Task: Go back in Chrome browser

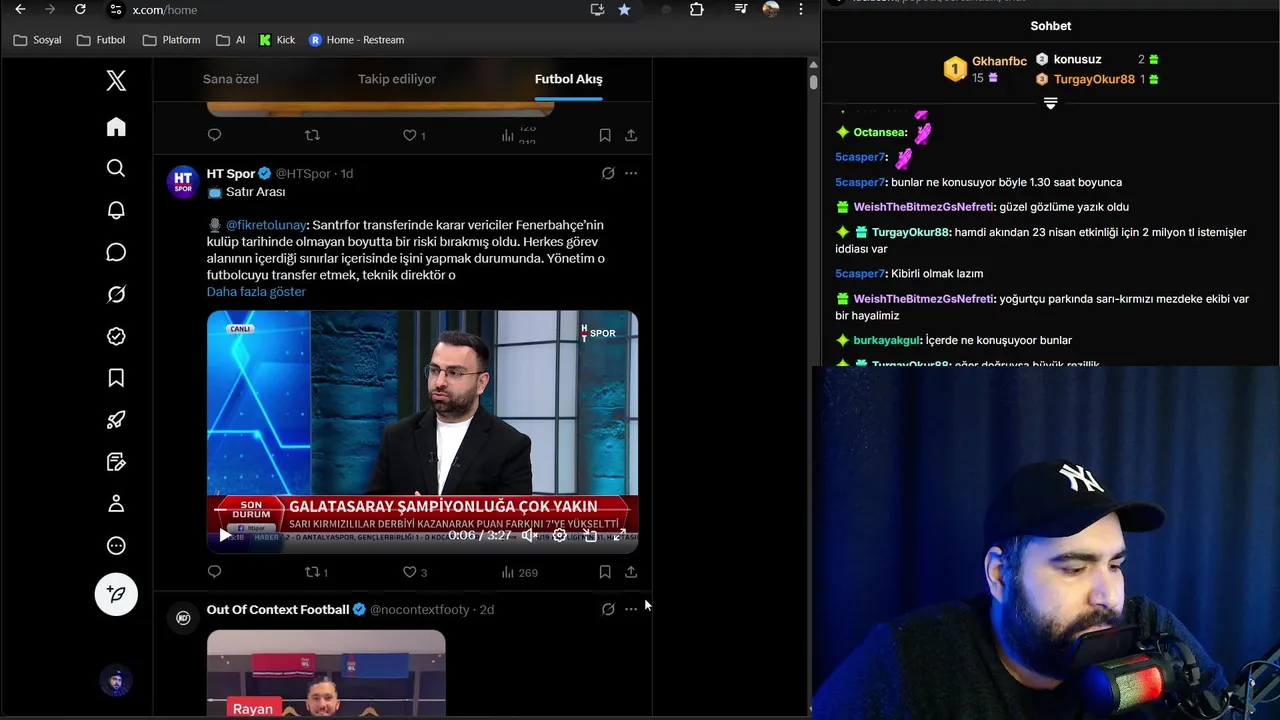Action: [x=20, y=9]
